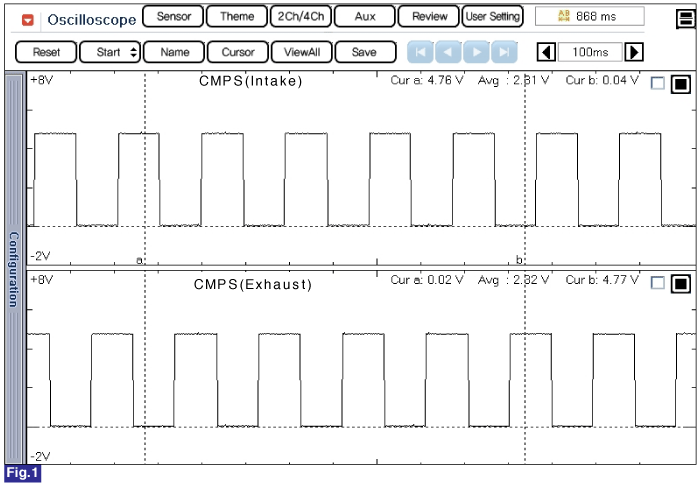Toggle the empty checkbox on CMPS(Exhaust) channel

click(658, 283)
